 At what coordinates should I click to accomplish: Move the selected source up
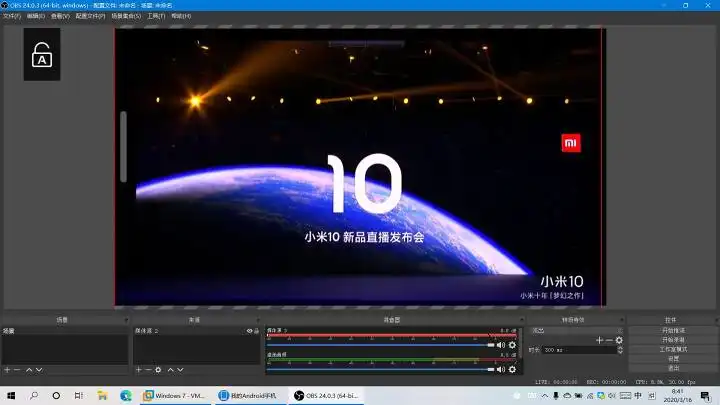tap(170, 370)
